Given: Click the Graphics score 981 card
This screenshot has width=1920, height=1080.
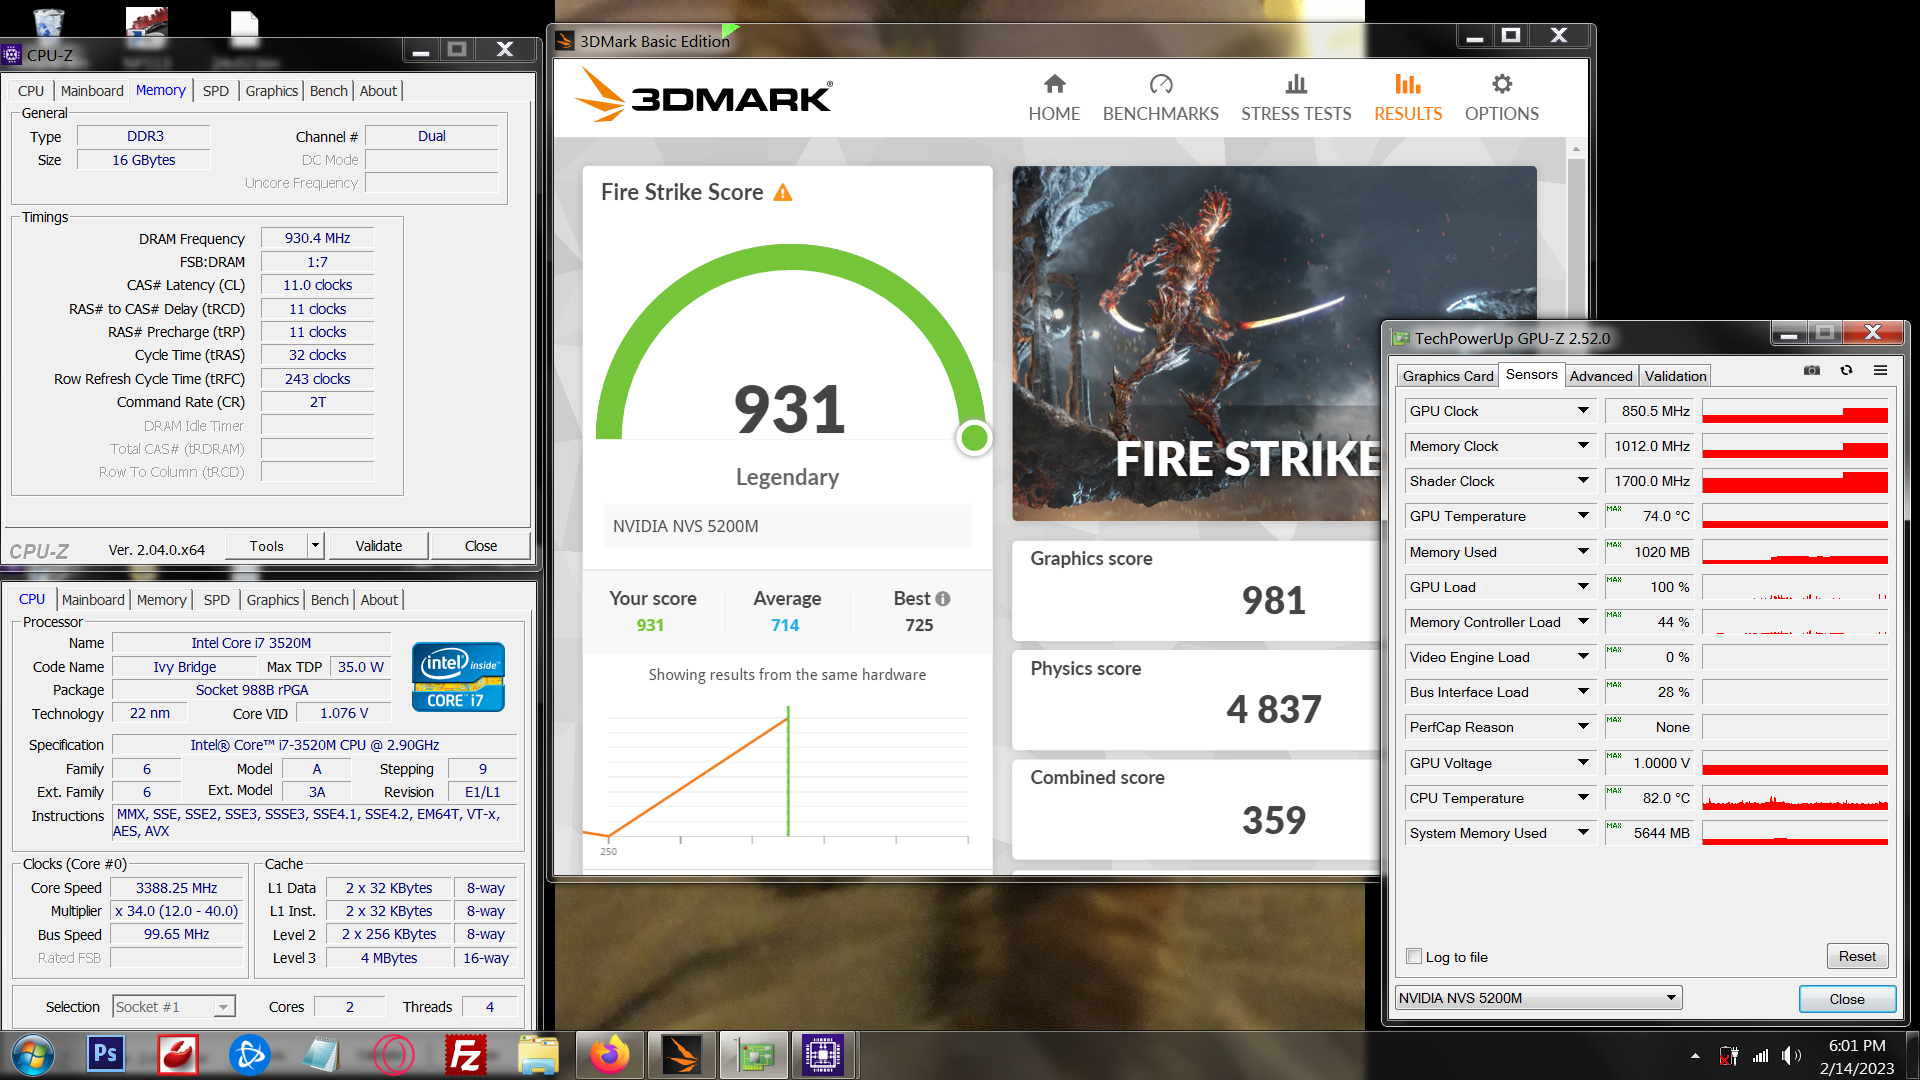Looking at the screenshot, I should coord(1197,591).
